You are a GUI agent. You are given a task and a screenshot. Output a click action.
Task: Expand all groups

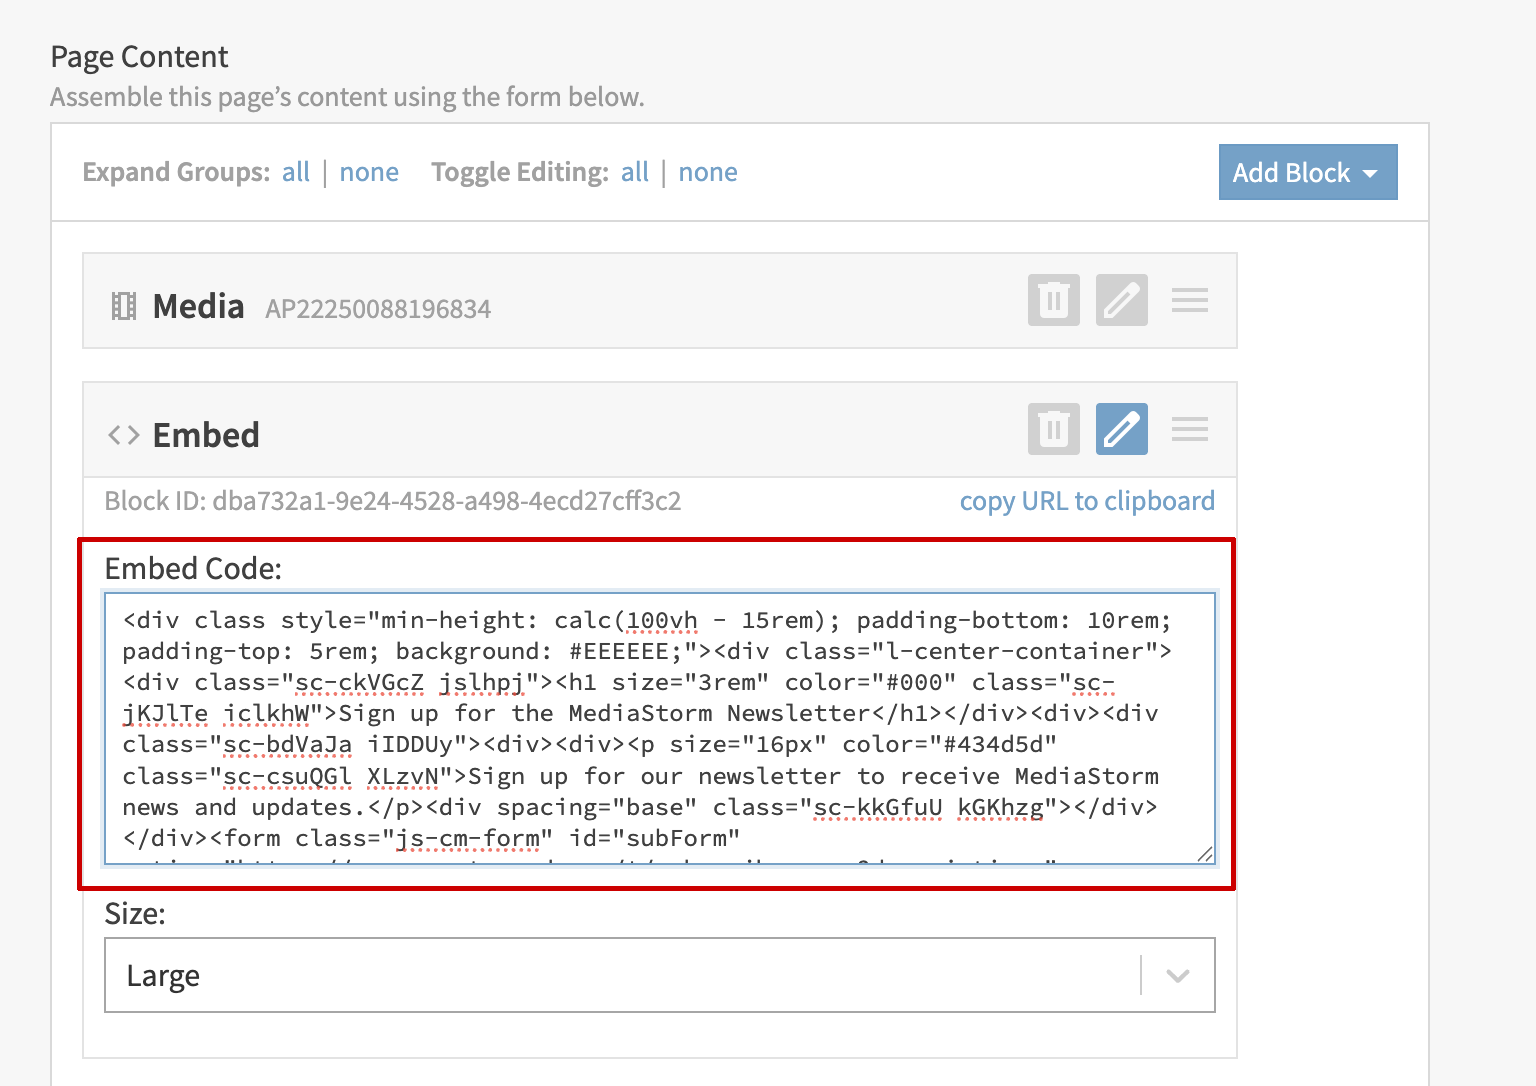click(296, 172)
